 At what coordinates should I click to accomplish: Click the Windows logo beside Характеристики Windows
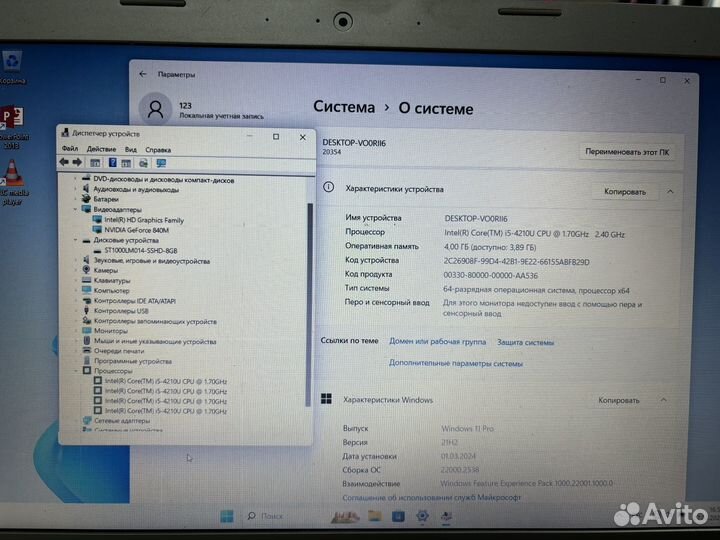(x=326, y=399)
